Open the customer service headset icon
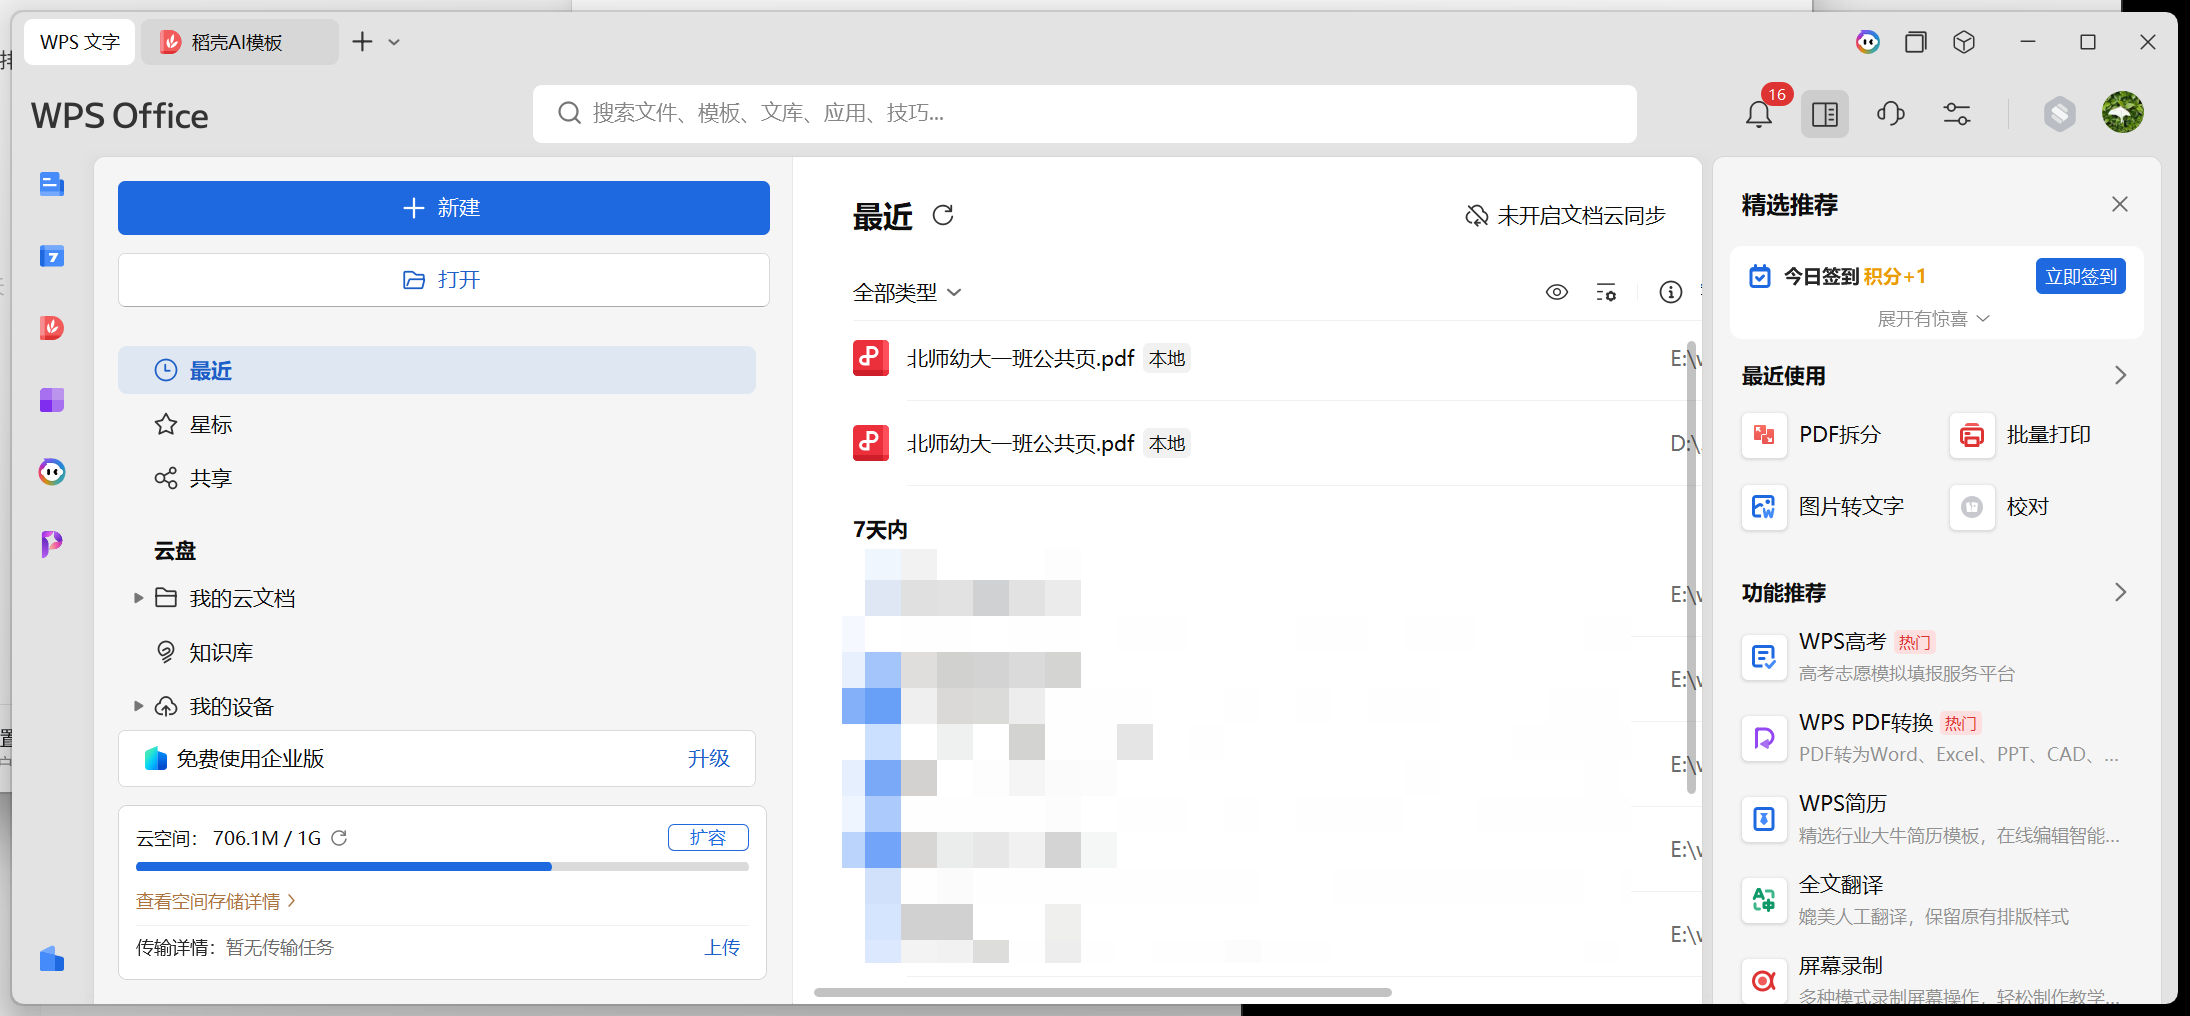2190x1016 pixels. (1891, 114)
